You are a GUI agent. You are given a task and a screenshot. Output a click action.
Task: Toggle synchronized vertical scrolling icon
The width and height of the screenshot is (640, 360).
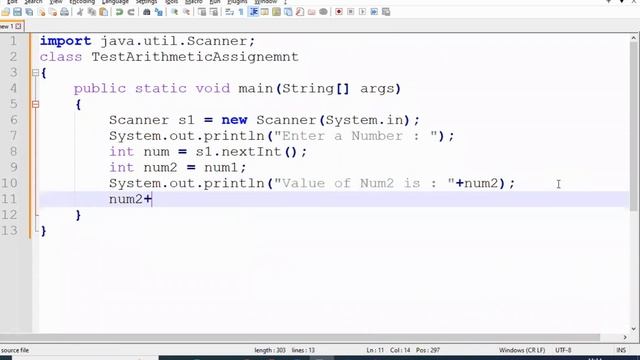click(202, 12)
